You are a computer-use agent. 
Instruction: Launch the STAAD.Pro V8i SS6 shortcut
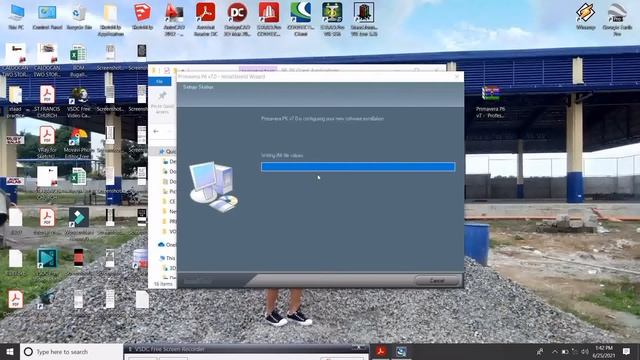(x=332, y=20)
